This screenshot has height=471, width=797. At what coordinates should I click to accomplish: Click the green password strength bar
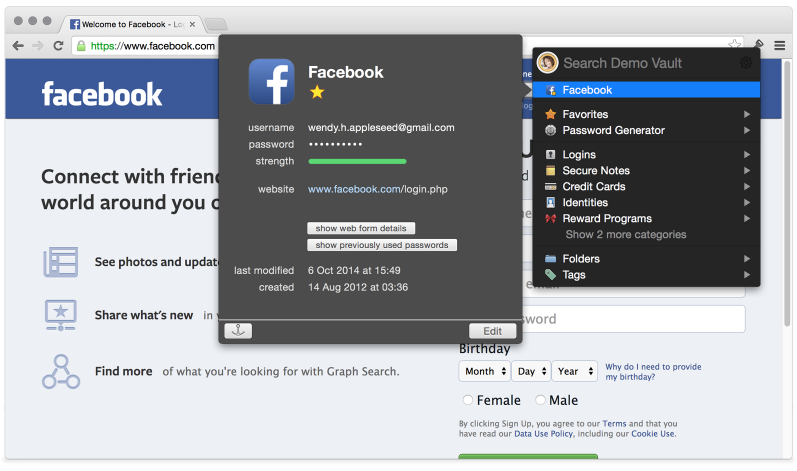[357, 162]
